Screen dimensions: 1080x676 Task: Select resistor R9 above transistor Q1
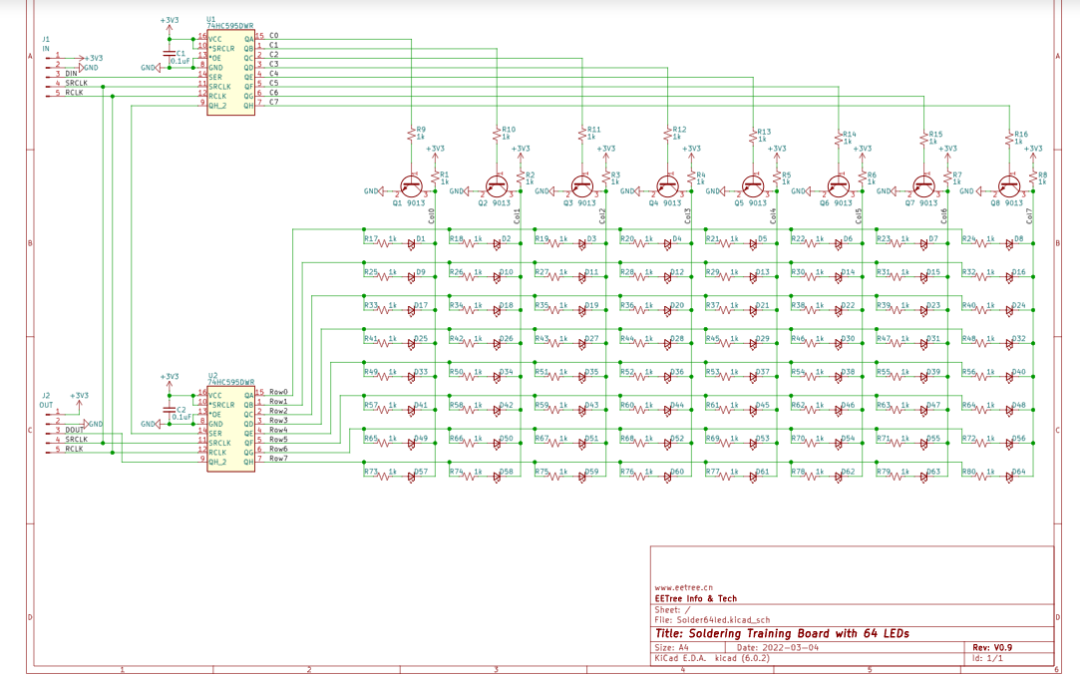point(411,133)
